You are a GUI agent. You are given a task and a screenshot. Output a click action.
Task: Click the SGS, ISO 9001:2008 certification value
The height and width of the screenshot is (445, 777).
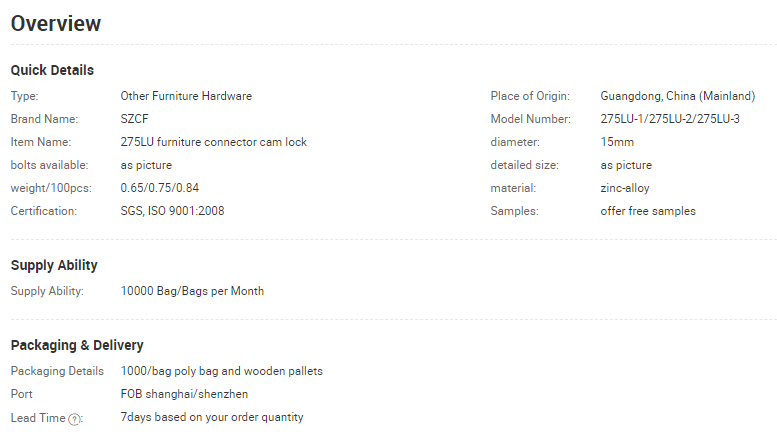[x=172, y=211]
